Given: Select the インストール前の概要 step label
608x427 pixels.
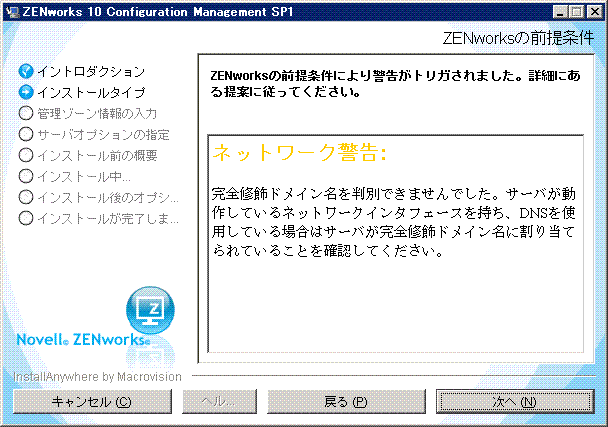Looking at the screenshot, I should [x=97, y=155].
